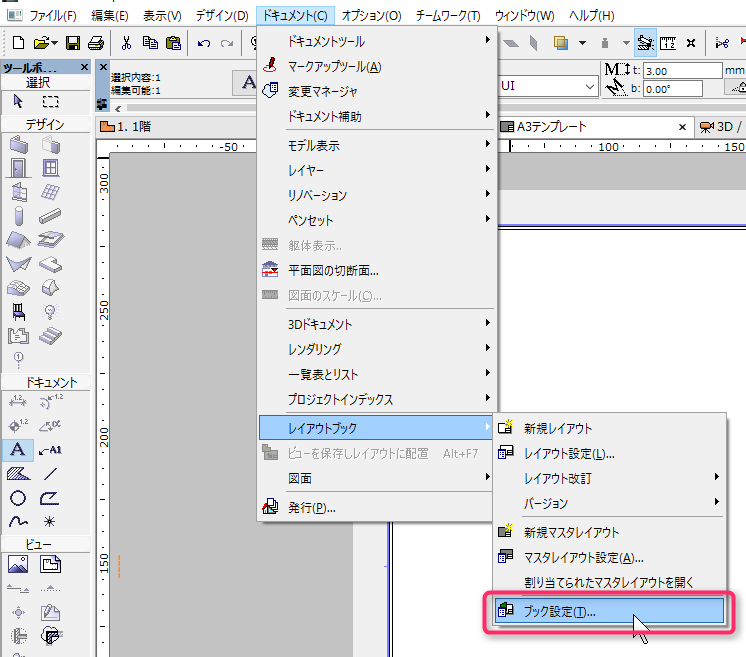Switch to the 1. 1階 floor plan tab
Viewport: 746px width, 657px height.
tap(177, 127)
